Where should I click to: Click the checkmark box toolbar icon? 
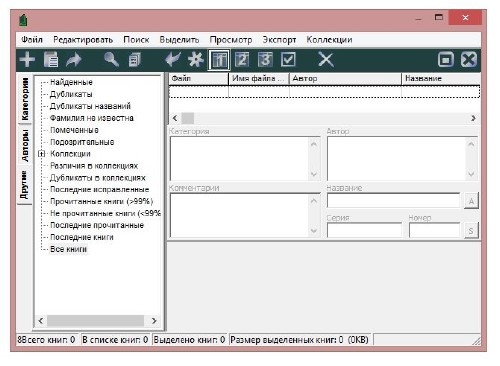pyautogui.click(x=288, y=60)
